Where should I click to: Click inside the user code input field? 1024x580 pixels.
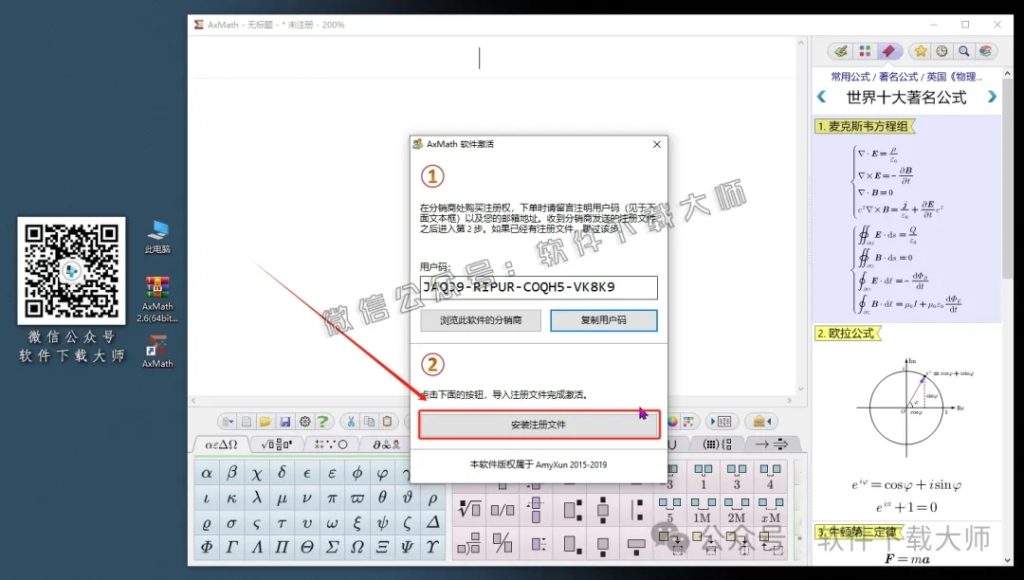pos(537,288)
